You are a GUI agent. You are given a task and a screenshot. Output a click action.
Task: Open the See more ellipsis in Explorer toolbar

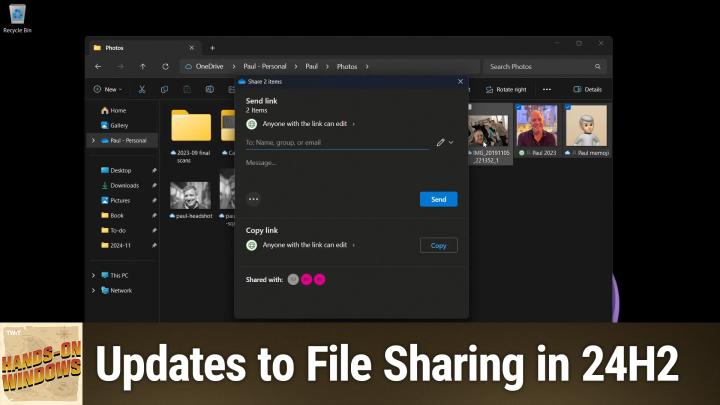(x=546, y=90)
